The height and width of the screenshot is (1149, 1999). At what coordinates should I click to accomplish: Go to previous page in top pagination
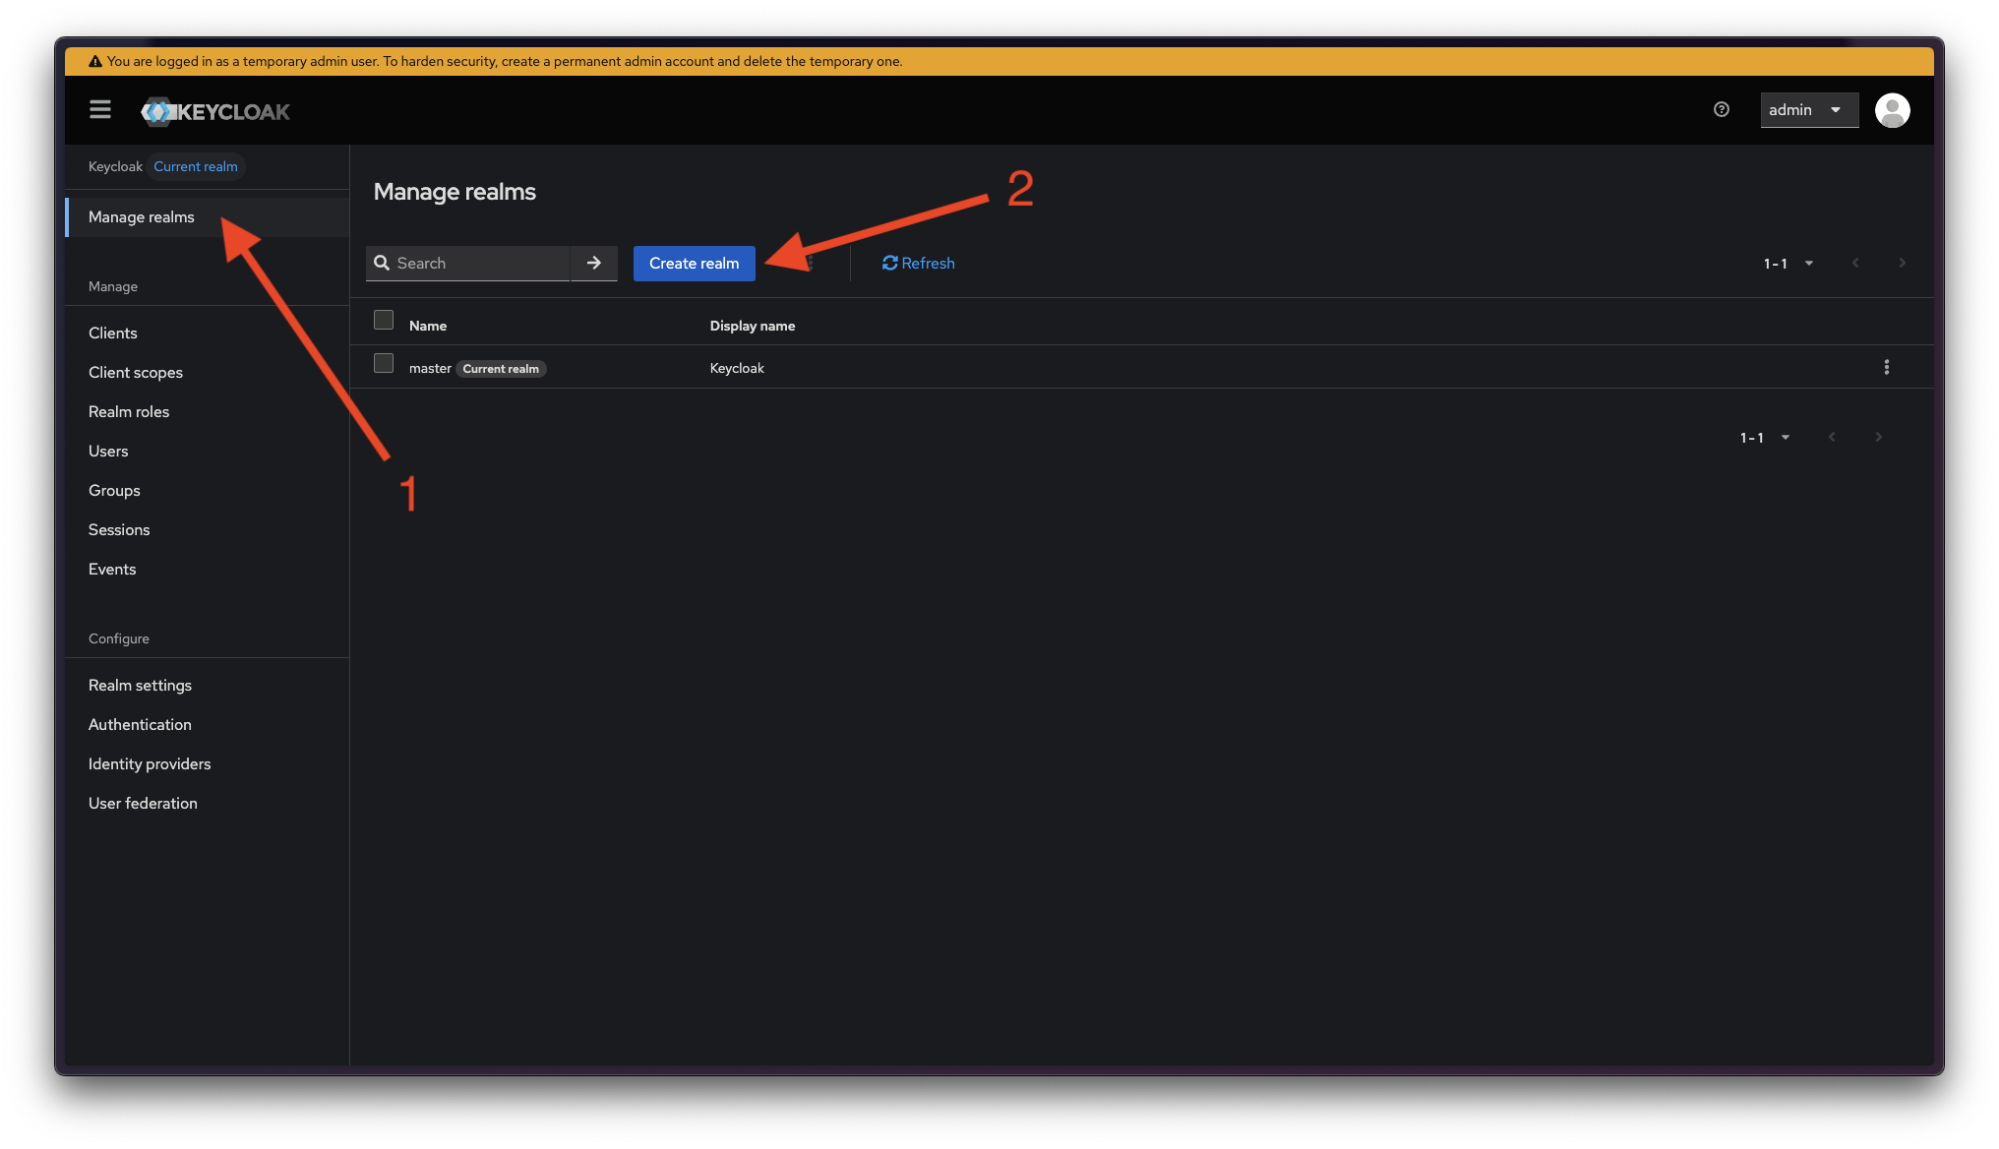(1855, 263)
